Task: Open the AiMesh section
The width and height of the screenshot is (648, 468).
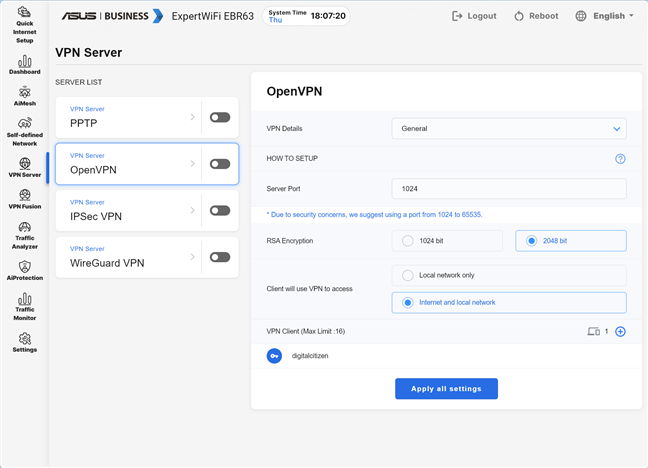Action: click(24, 96)
